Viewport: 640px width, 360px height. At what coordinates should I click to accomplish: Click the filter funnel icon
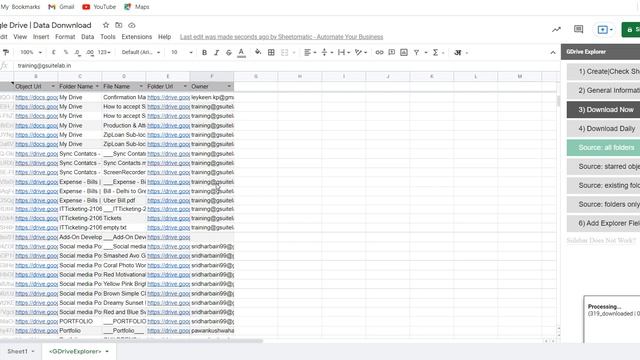[x=416, y=52]
